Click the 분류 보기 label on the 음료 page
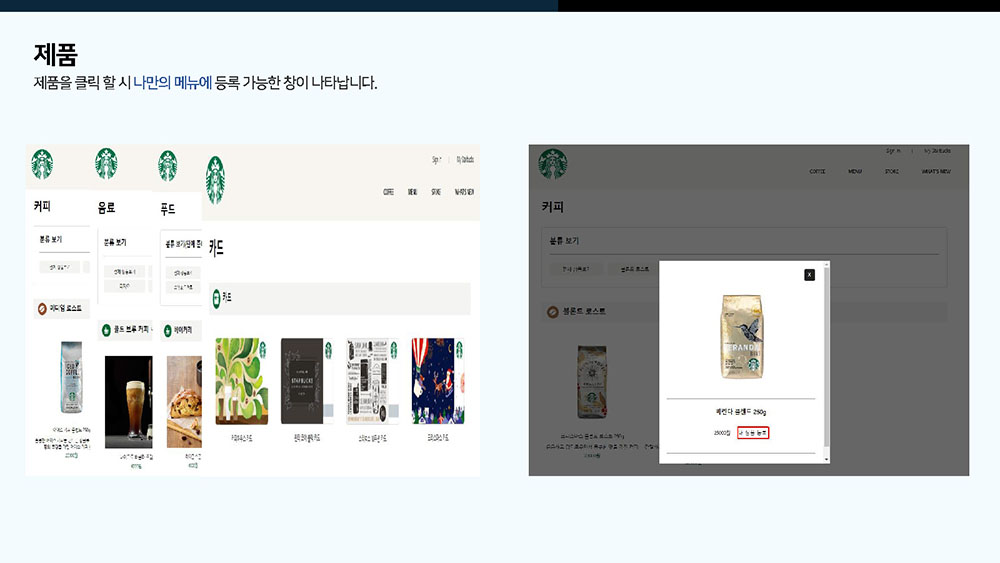1000x563 pixels. coord(115,242)
